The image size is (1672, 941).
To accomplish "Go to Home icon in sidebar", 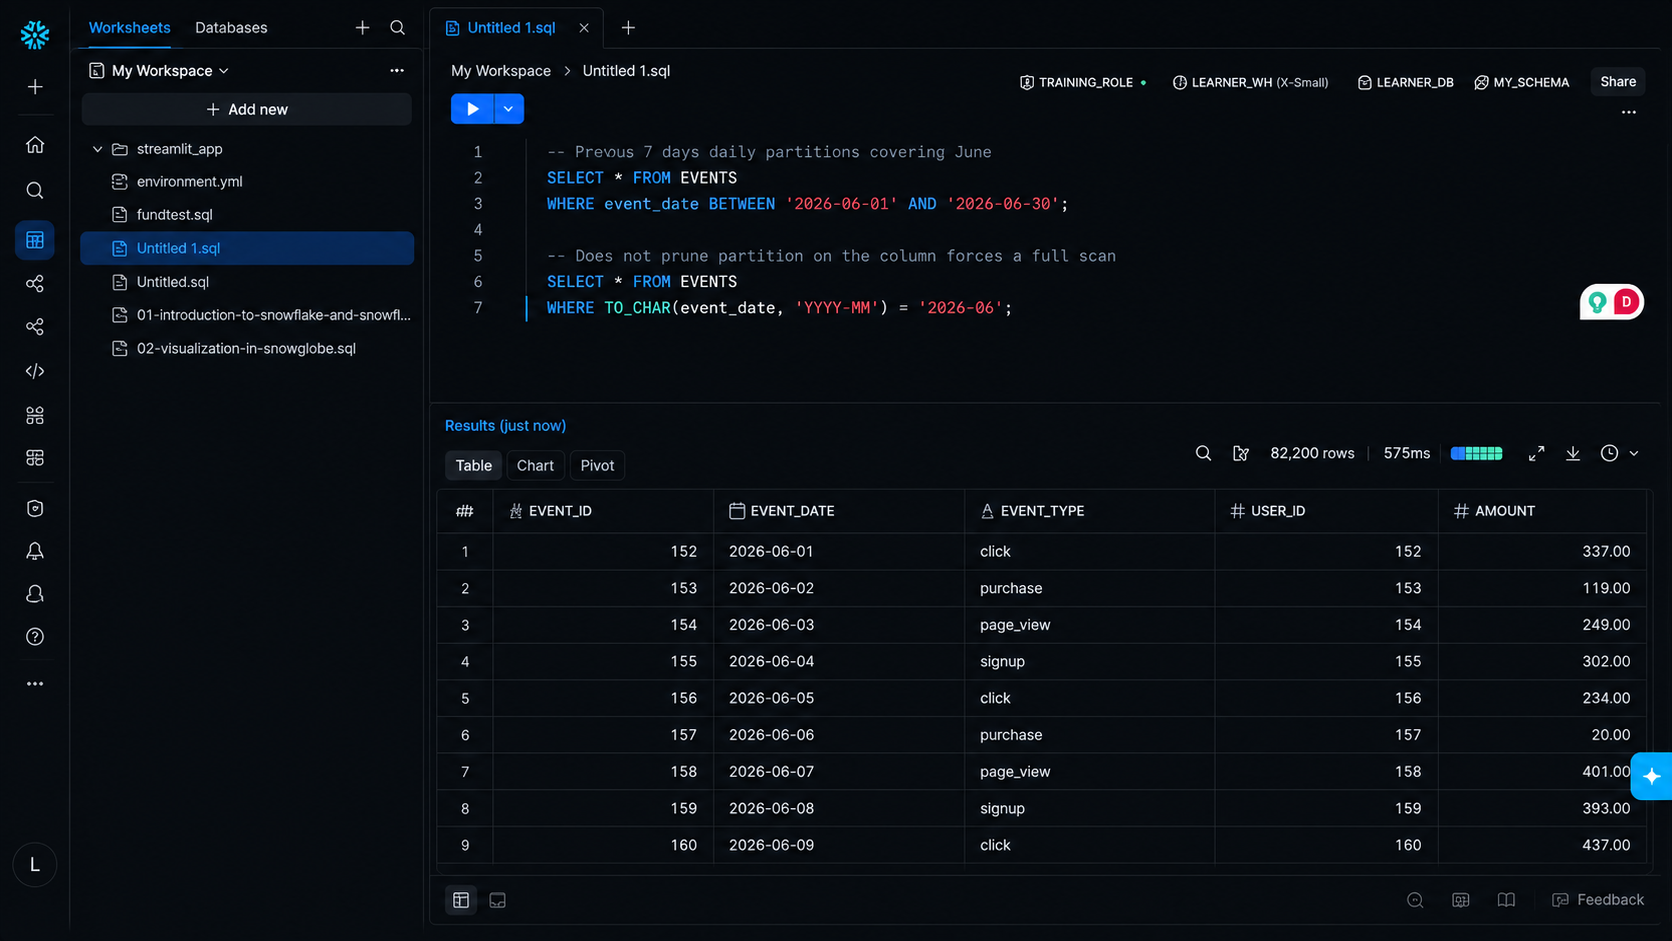I will (x=35, y=145).
